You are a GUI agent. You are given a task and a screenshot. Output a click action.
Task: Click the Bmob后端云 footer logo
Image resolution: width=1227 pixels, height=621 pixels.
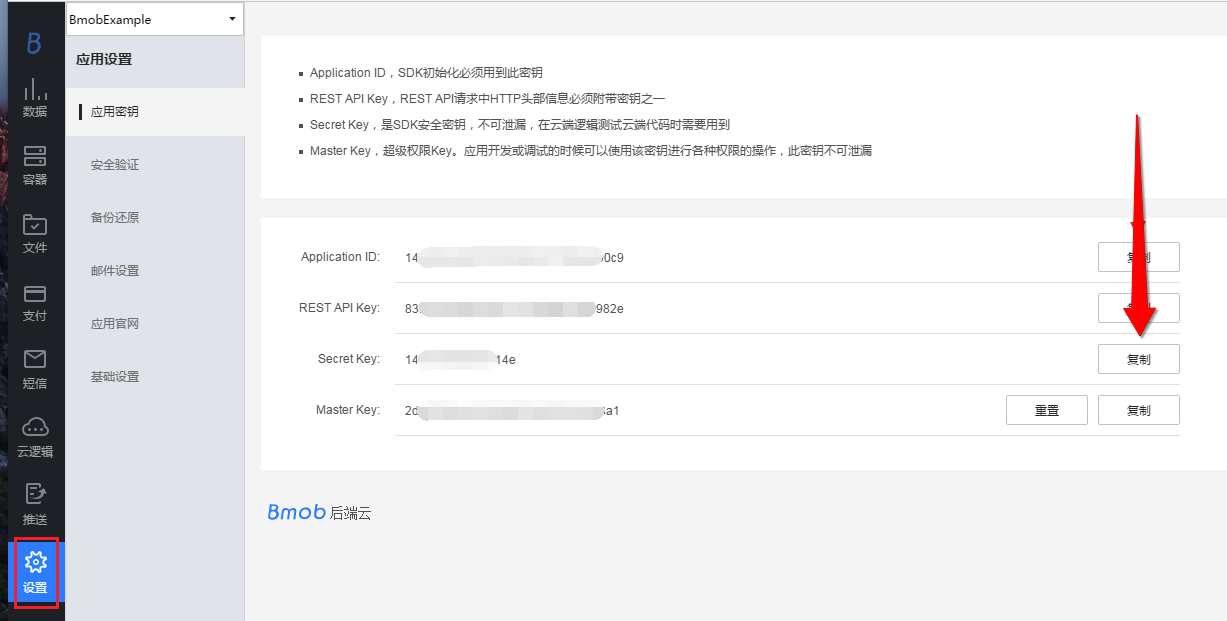319,513
